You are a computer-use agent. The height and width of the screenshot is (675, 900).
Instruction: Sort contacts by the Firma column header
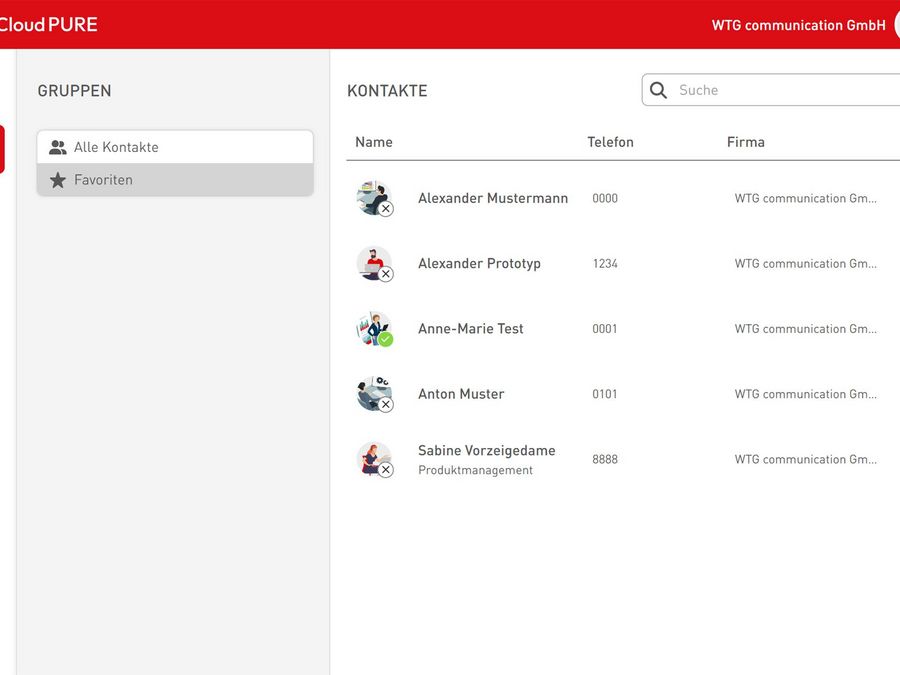click(x=745, y=142)
